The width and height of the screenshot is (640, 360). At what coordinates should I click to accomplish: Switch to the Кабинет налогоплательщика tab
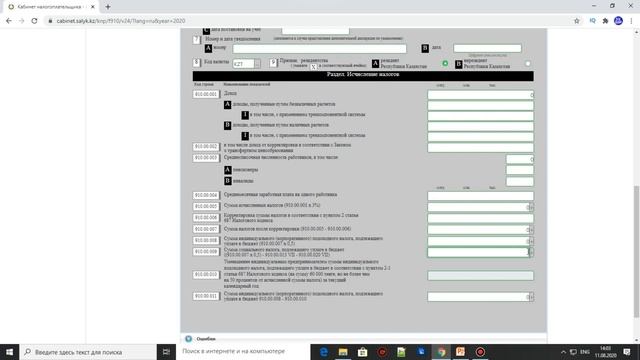point(51,7)
